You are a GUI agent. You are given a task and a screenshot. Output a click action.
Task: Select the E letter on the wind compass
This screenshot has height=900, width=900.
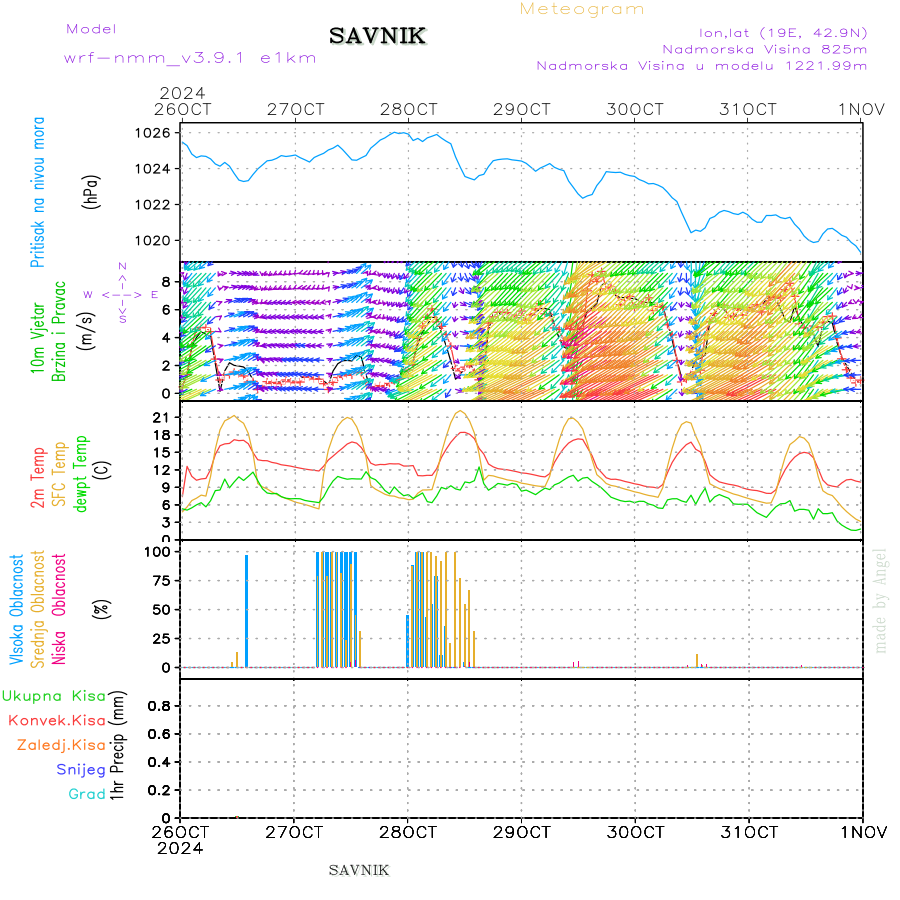click(x=154, y=294)
